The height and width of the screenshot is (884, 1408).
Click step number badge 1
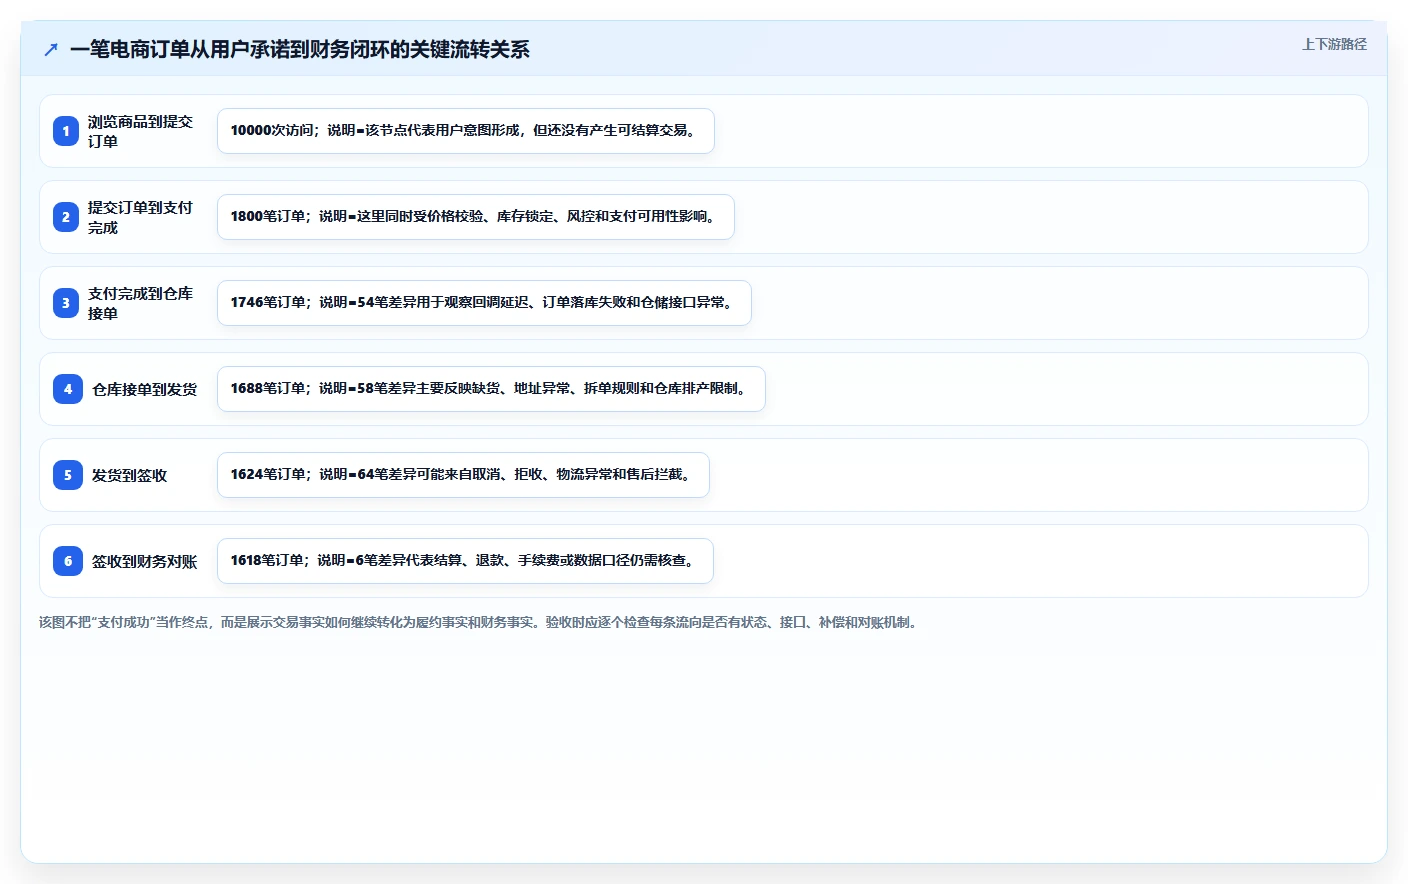[66, 131]
